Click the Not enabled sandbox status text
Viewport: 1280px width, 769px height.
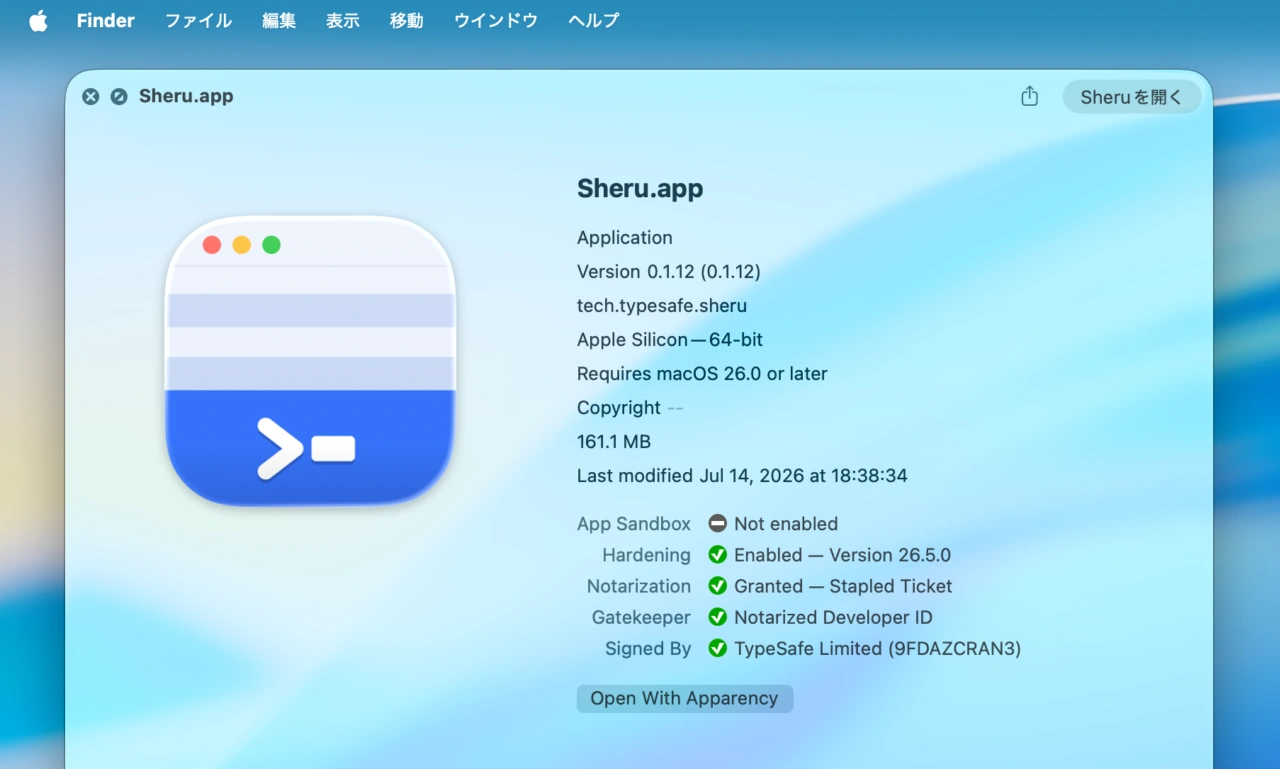click(786, 524)
